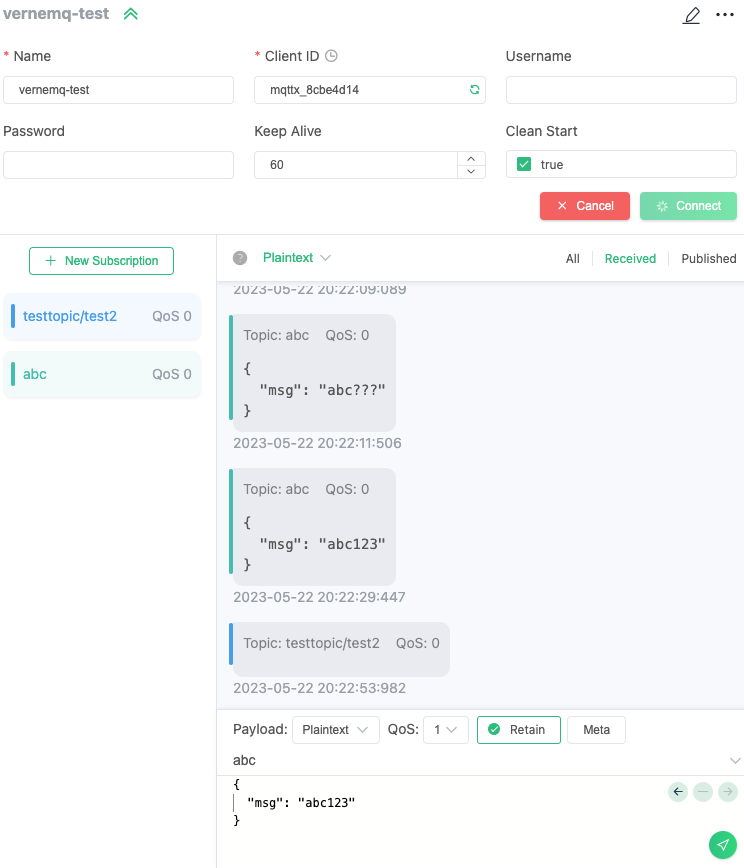The image size is (744, 868).
Task: Collapse the connection settings with the double chevron
Action: click(x=131, y=14)
